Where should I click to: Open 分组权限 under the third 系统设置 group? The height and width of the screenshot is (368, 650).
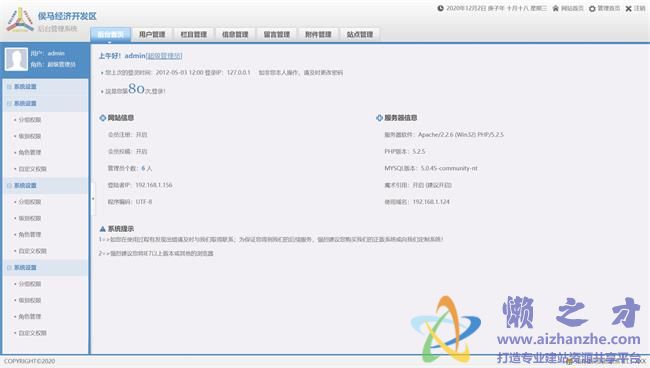[x=29, y=202]
